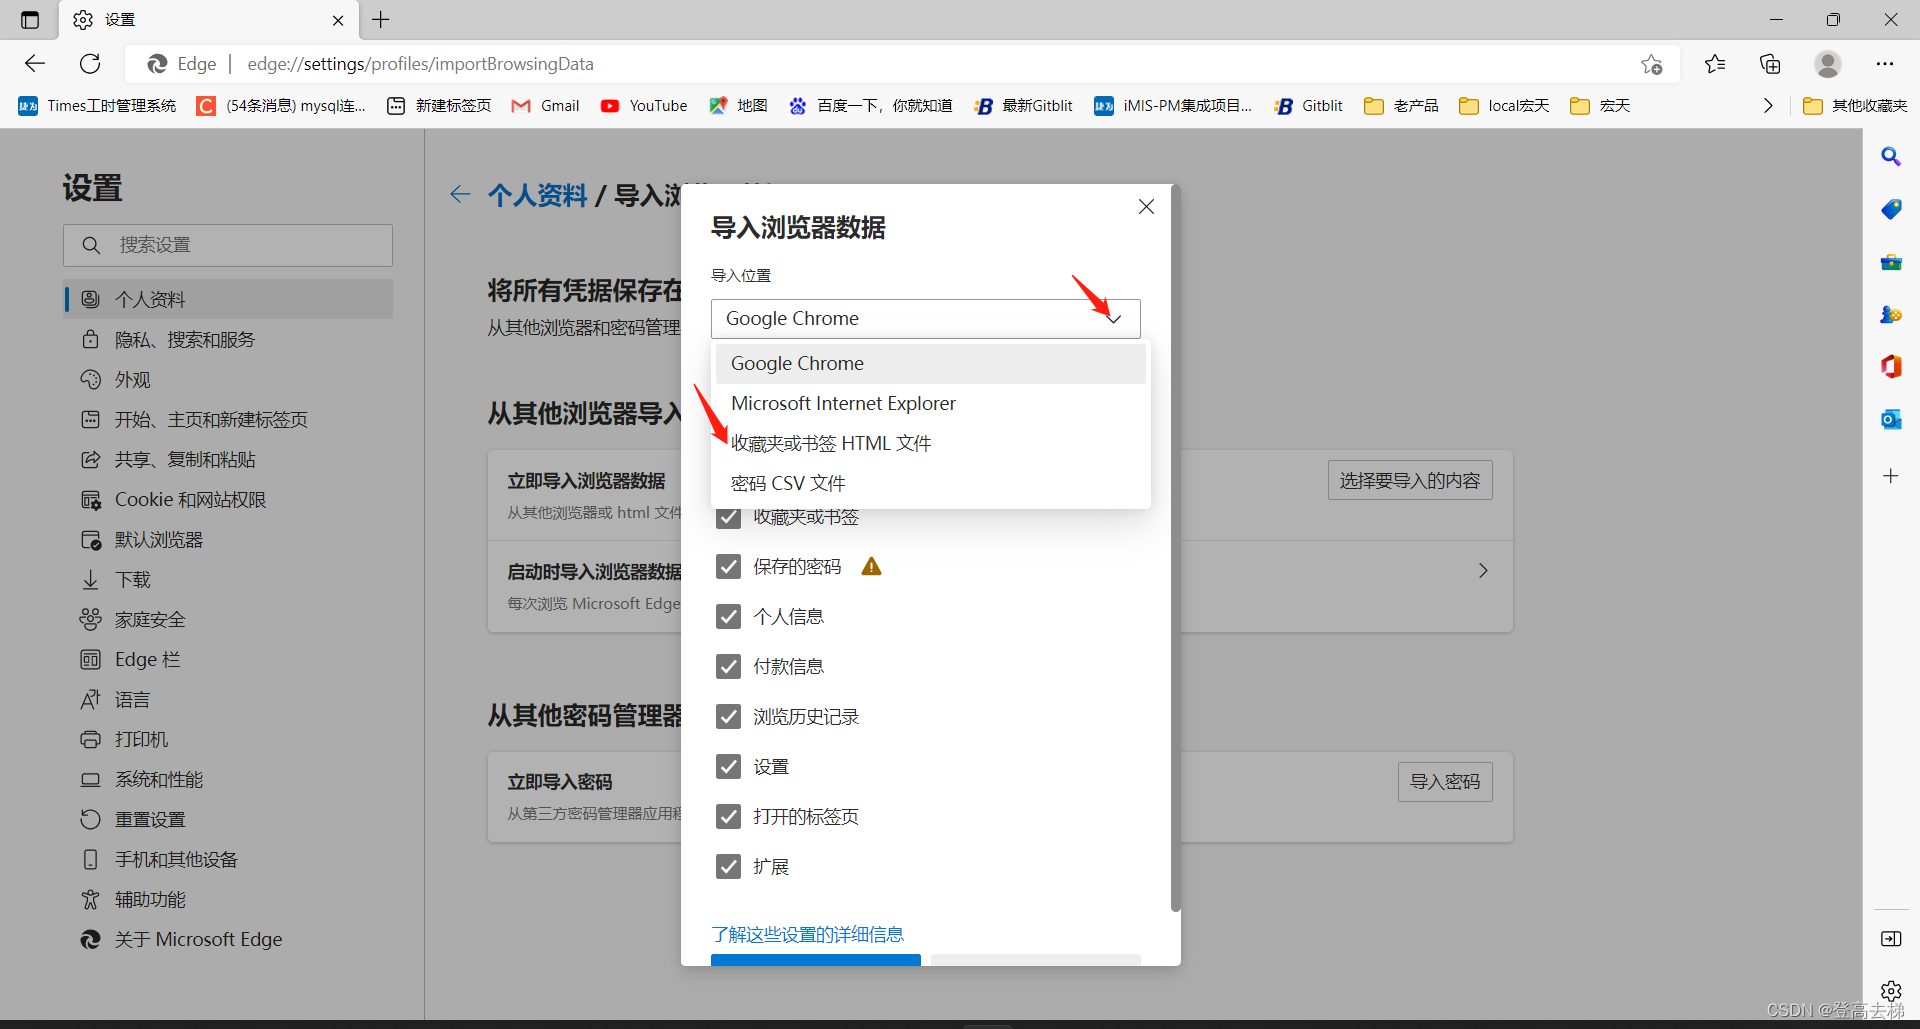The height and width of the screenshot is (1029, 1920).
Task: Open 了解这些设置的详细信息 link
Action: point(807,934)
